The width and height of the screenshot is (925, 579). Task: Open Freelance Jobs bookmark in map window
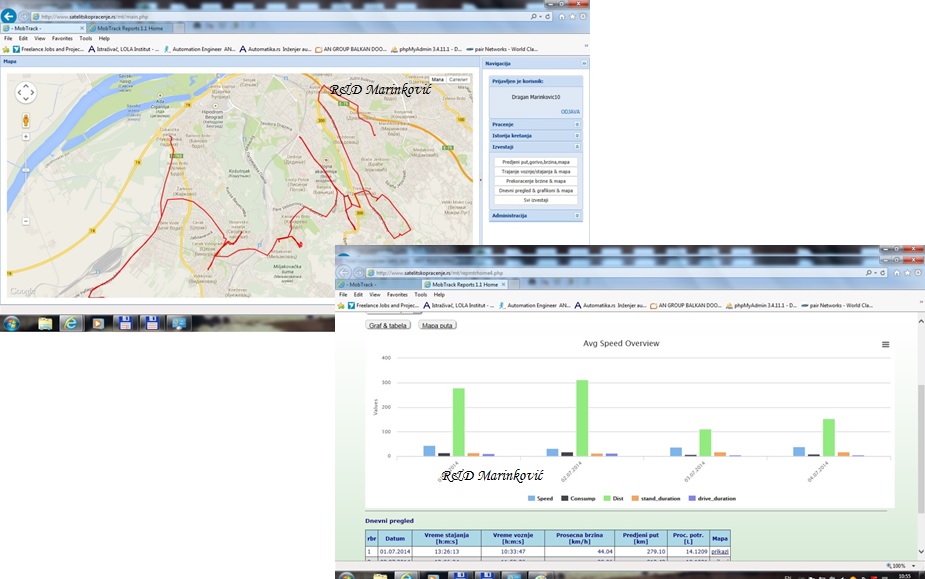(48, 49)
